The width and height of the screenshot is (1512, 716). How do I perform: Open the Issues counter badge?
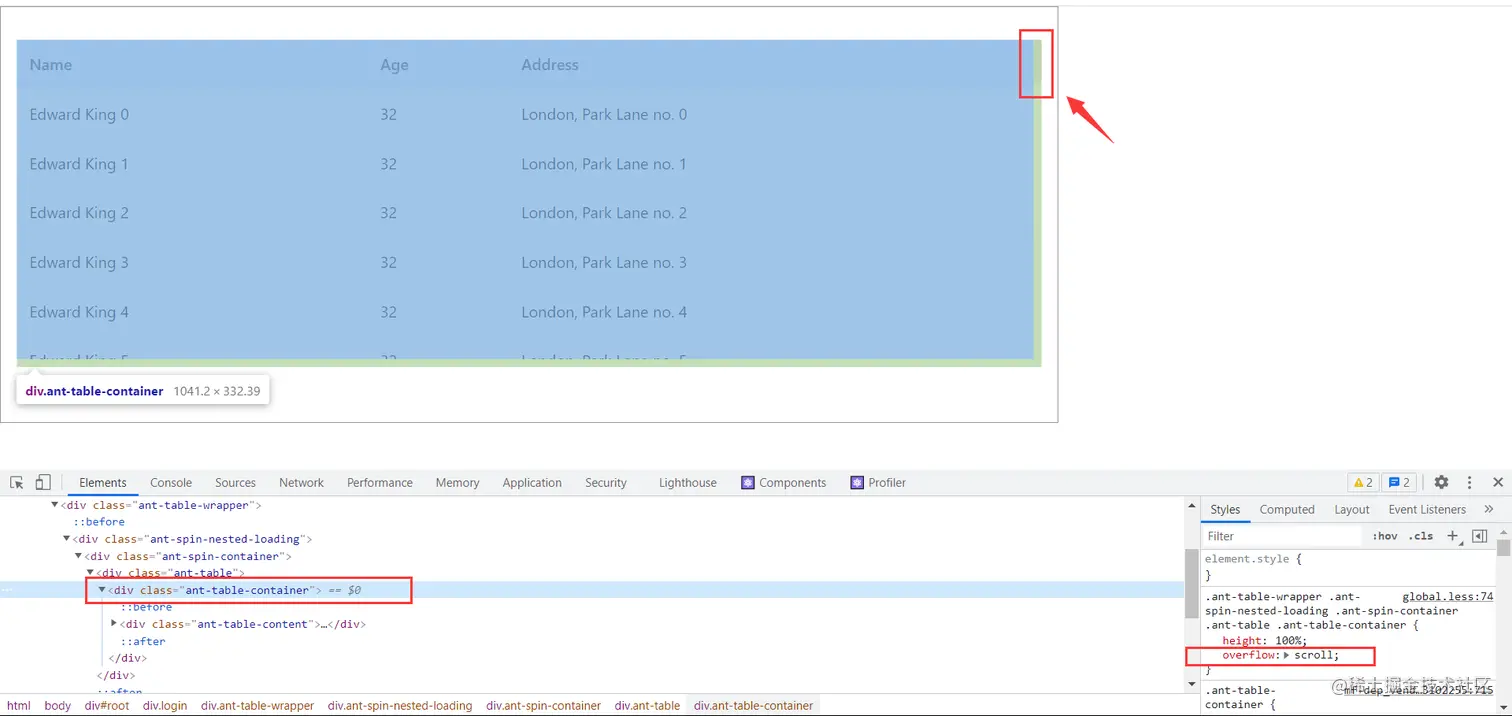click(1398, 482)
